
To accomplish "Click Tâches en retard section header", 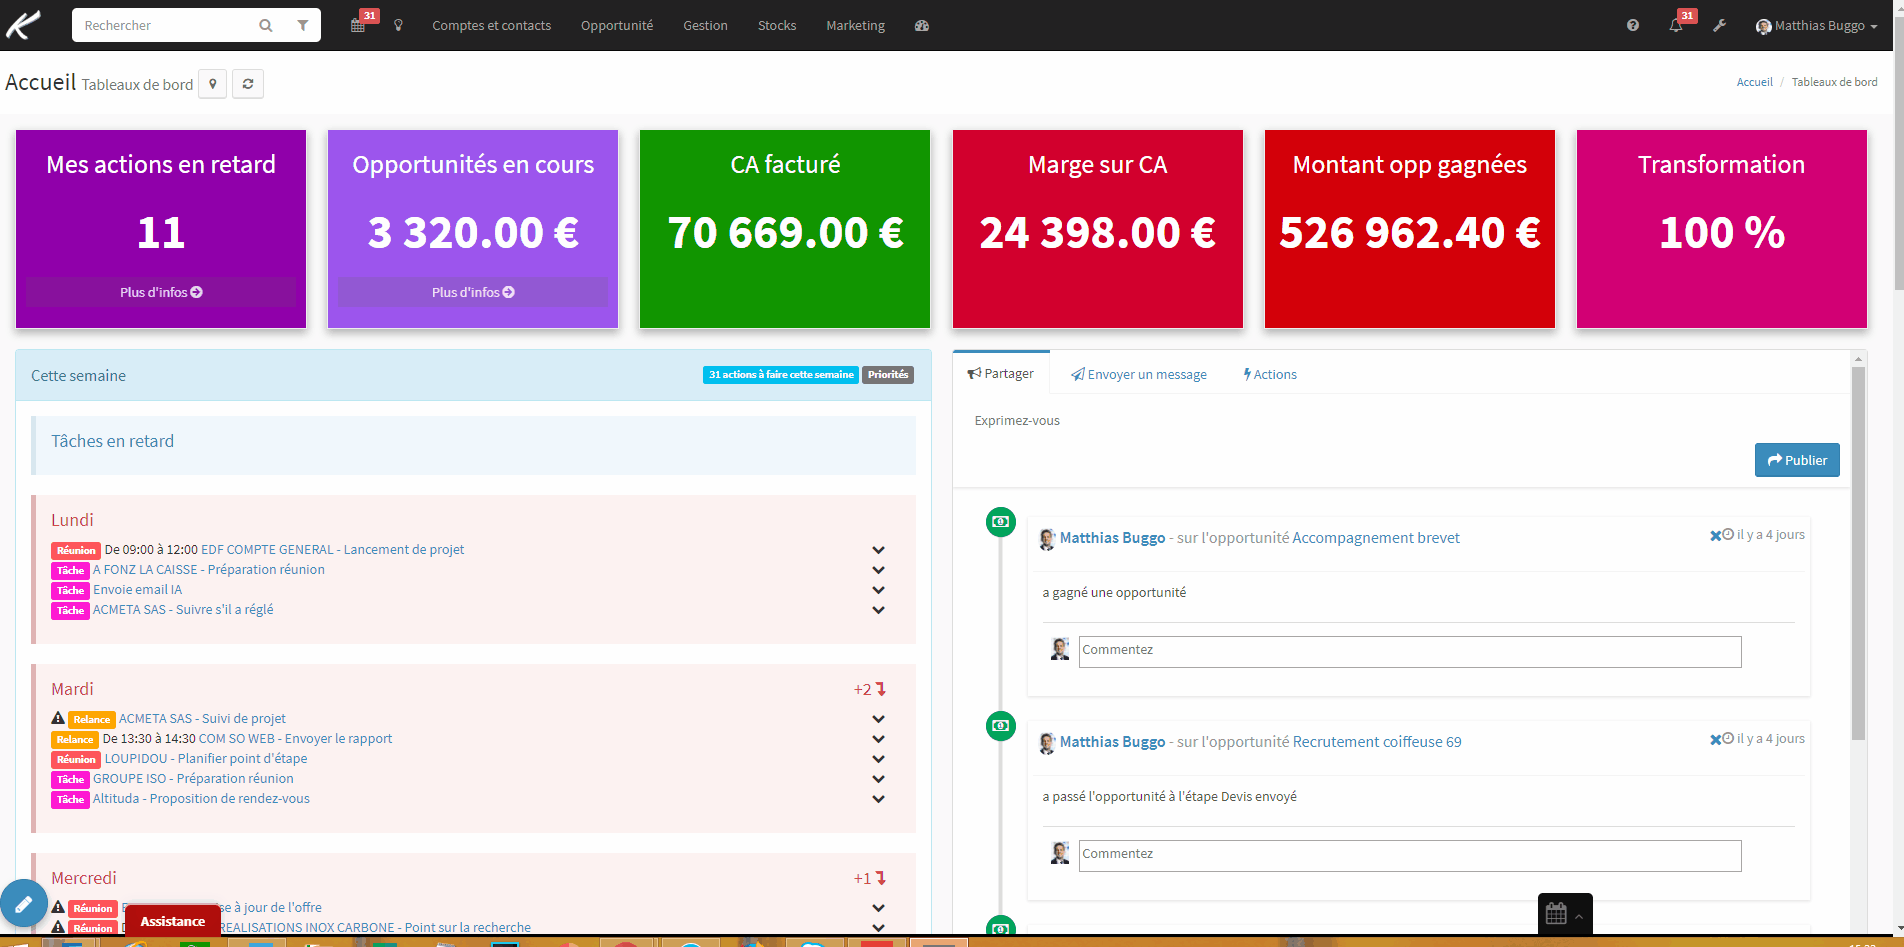I will click(113, 441).
